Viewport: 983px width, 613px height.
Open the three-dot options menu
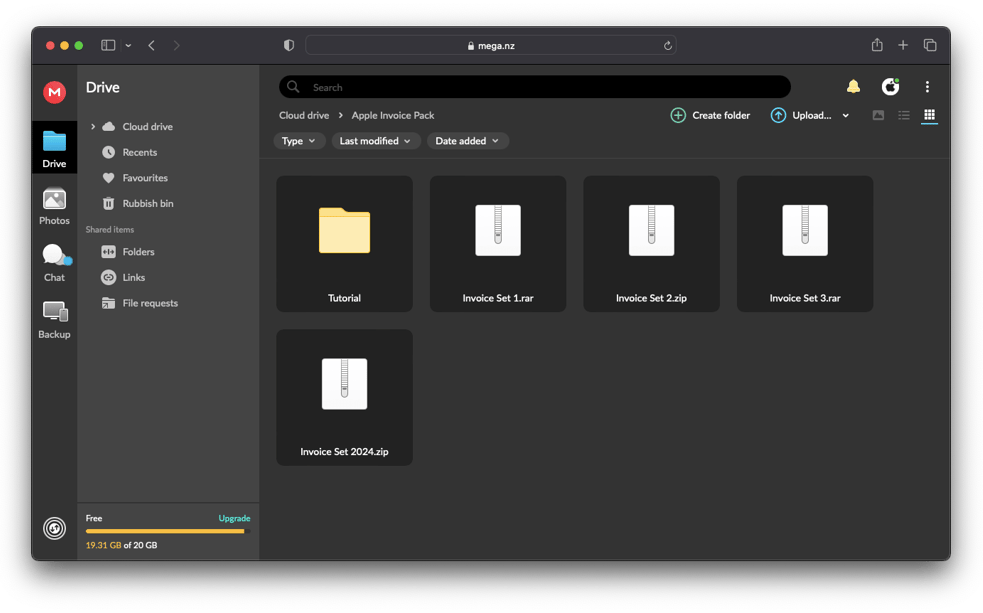pos(927,87)
